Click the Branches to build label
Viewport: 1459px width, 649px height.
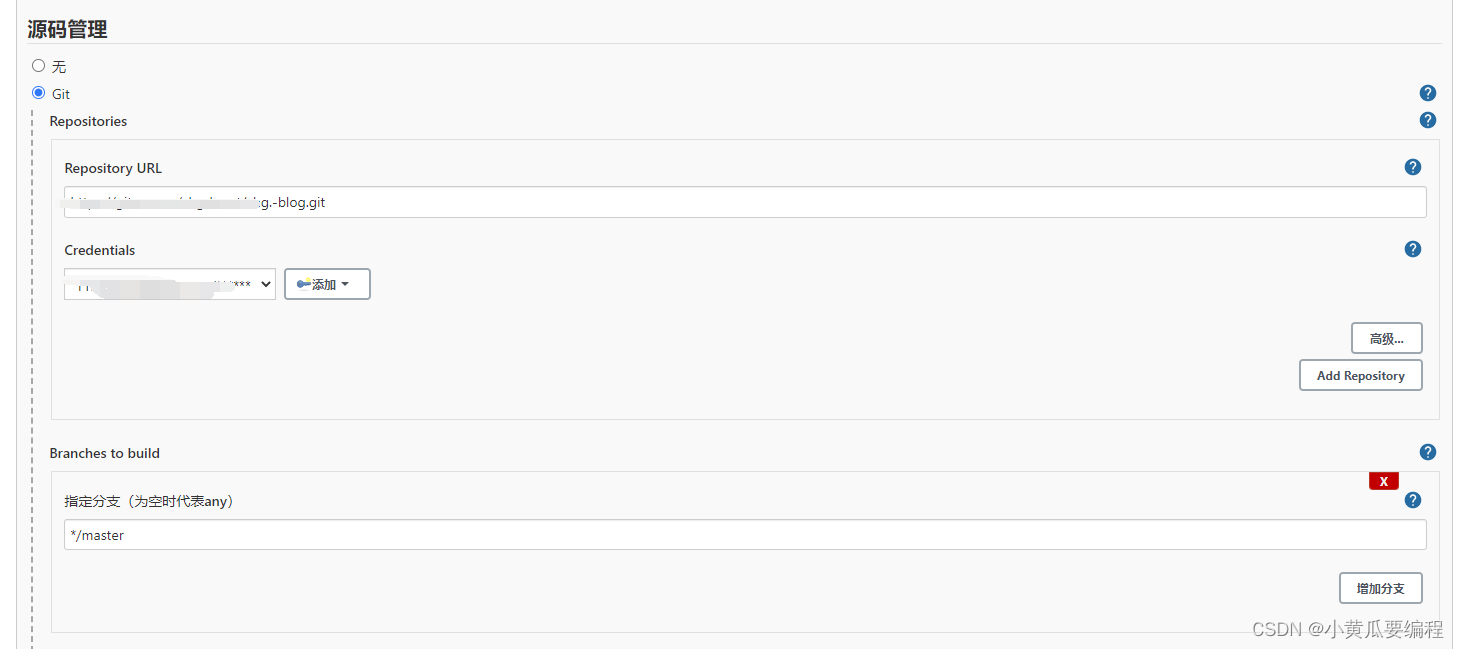click(x=105, y=453)
